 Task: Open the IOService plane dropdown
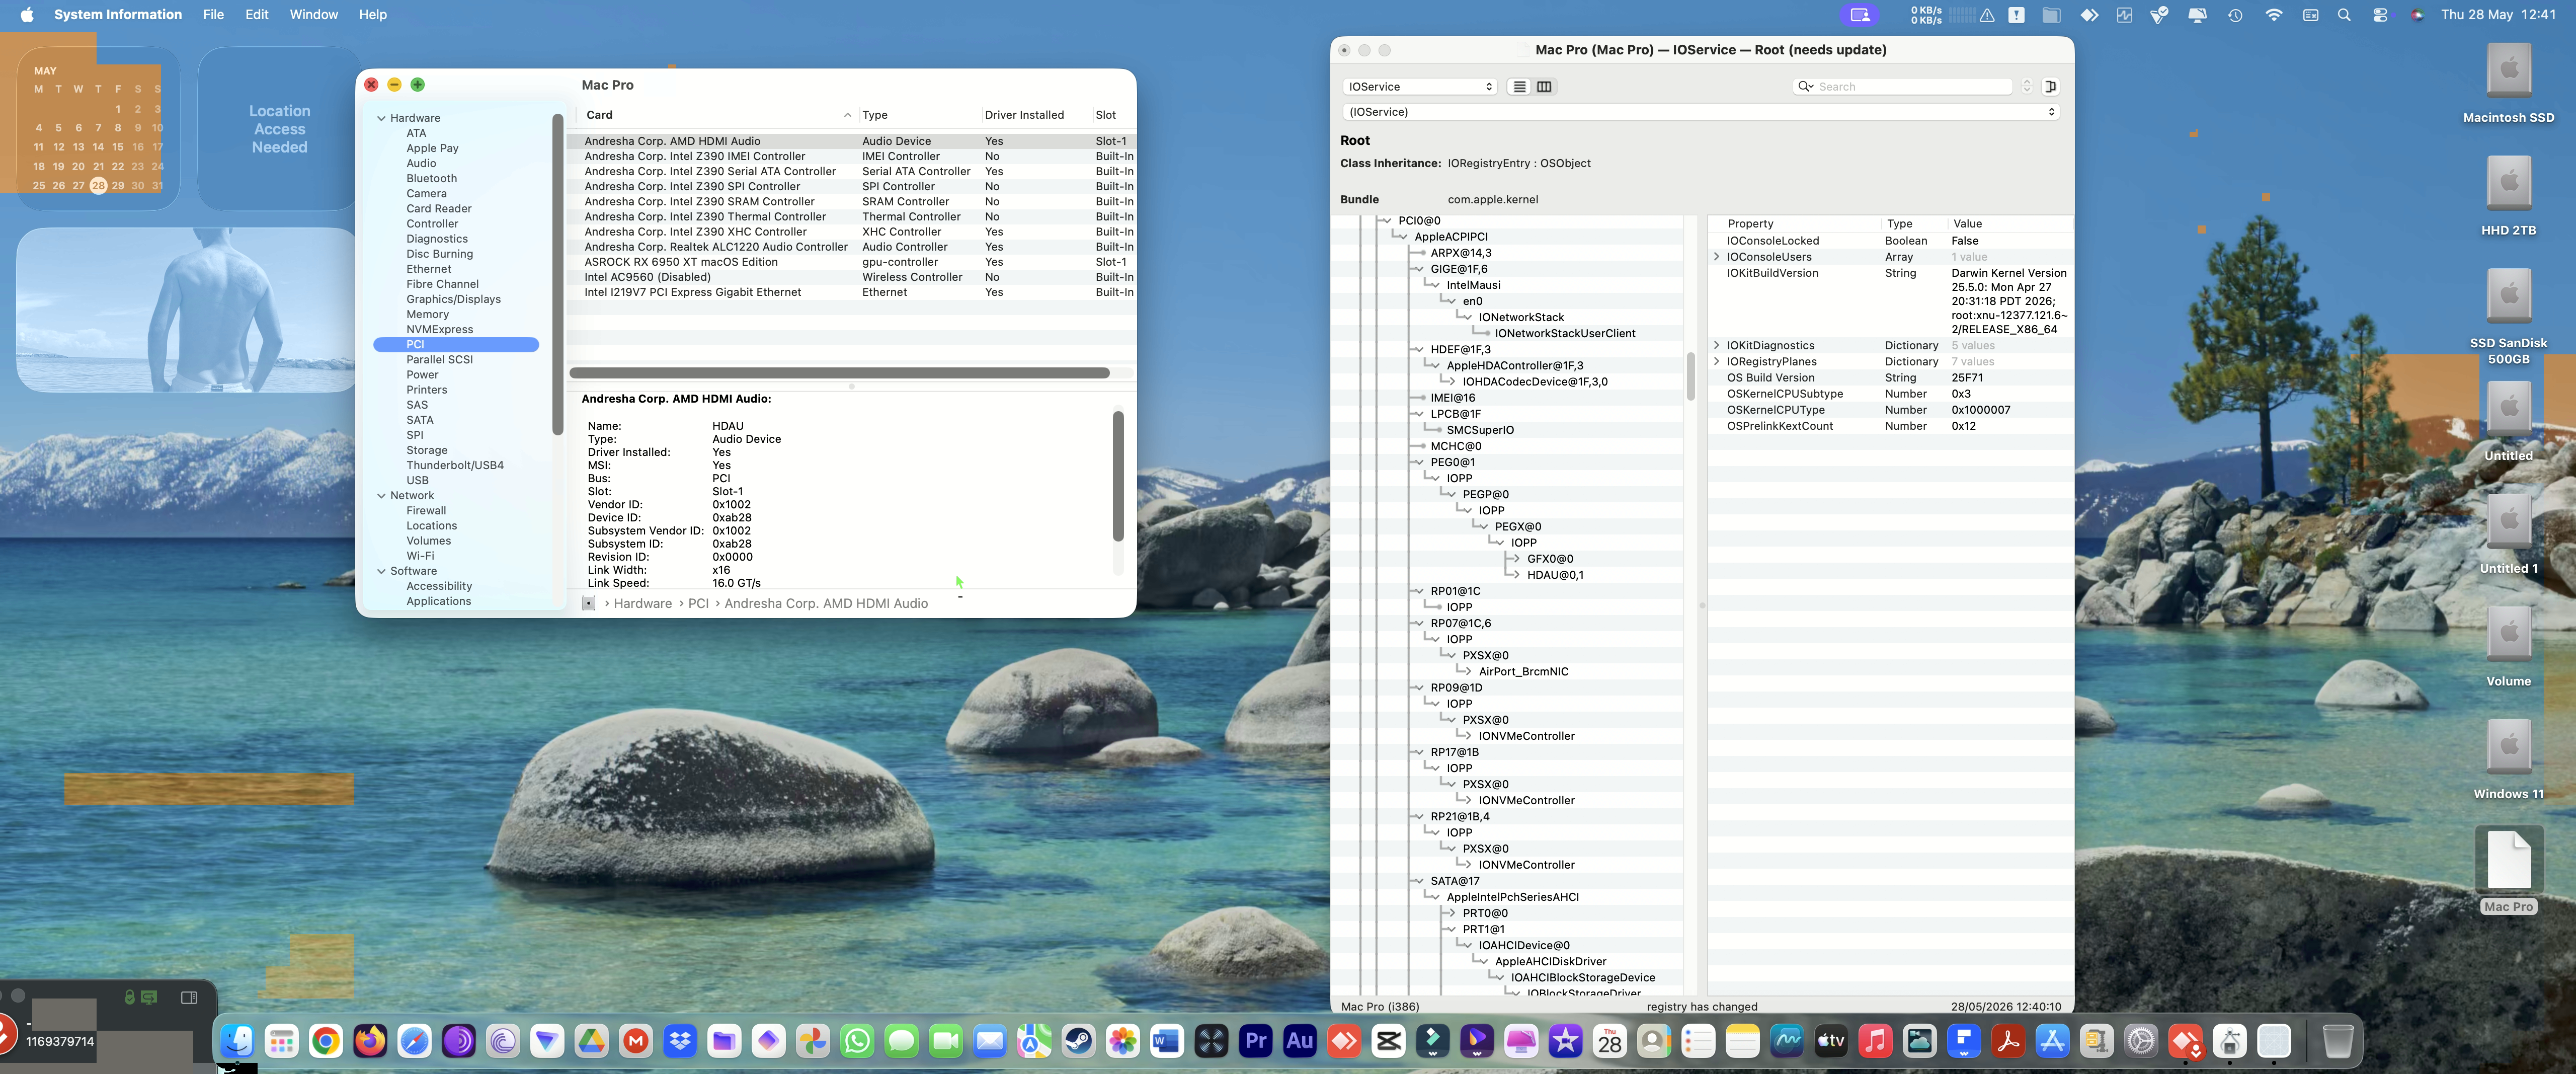pyautogui.click(x=1420, y=87)
